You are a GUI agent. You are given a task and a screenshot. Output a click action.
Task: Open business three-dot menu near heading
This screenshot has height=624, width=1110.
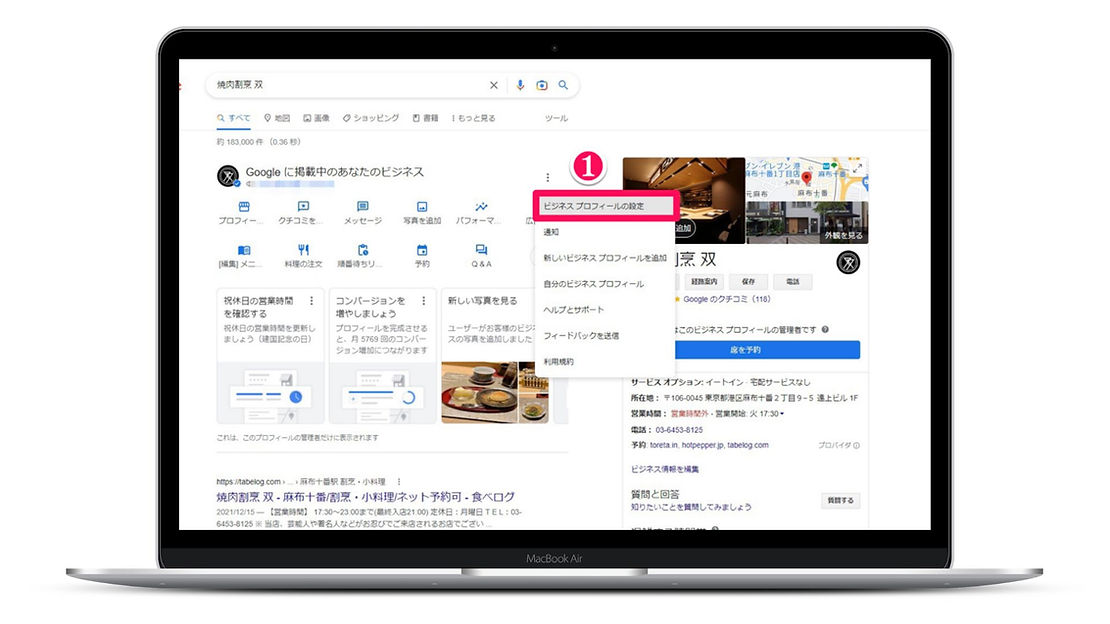(548, 177)
